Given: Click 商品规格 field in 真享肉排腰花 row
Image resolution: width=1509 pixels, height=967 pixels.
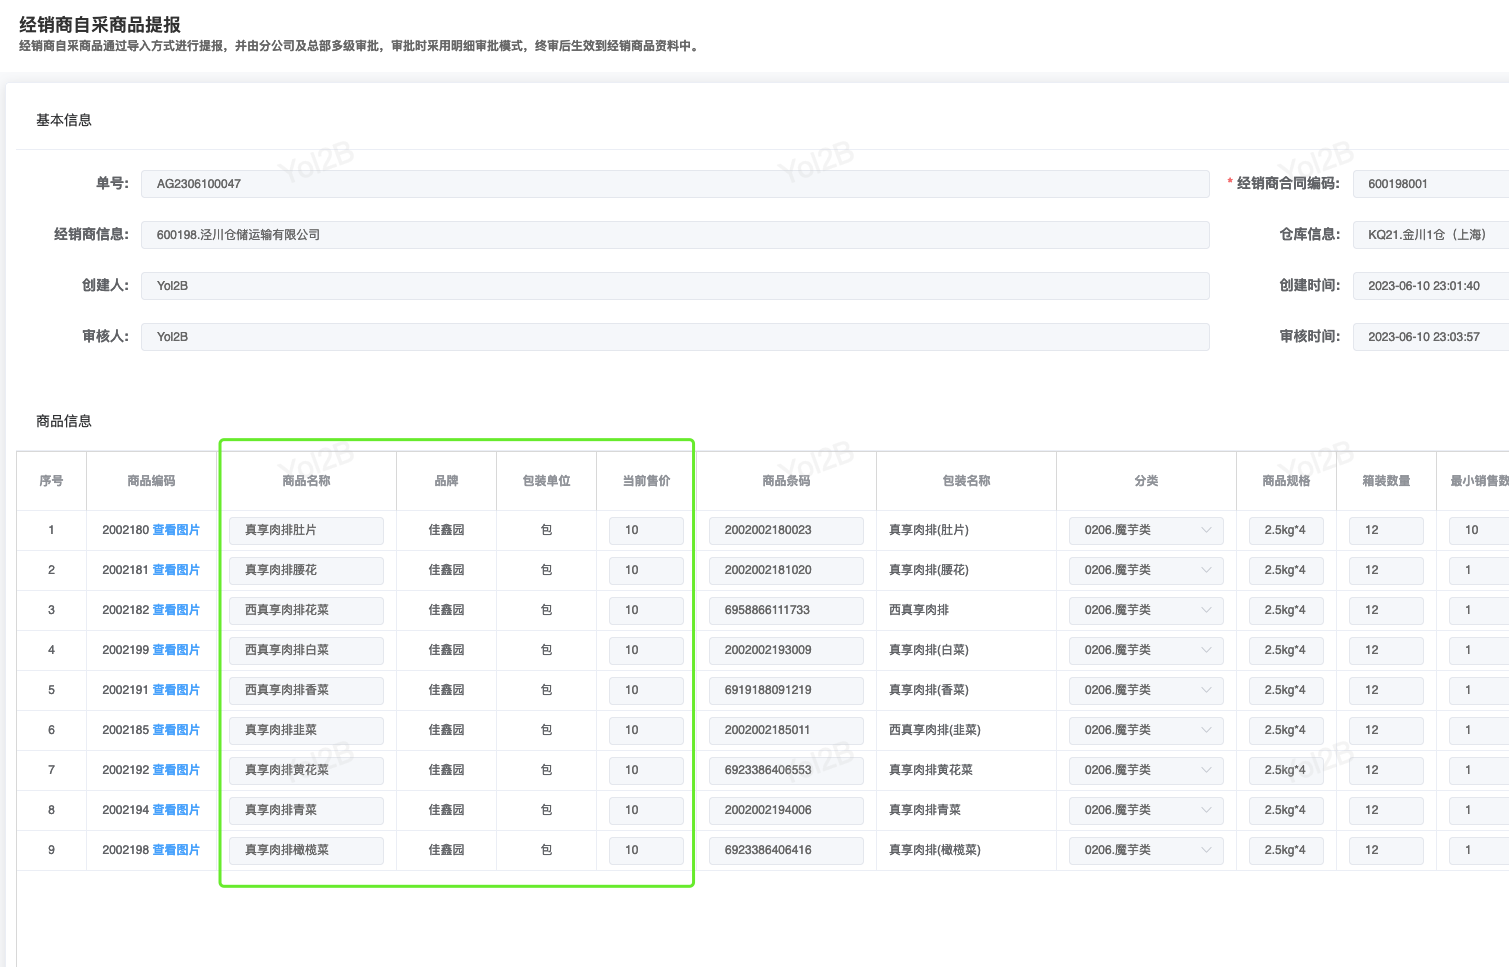Looking at the screenshot, I should [1286, 570].
